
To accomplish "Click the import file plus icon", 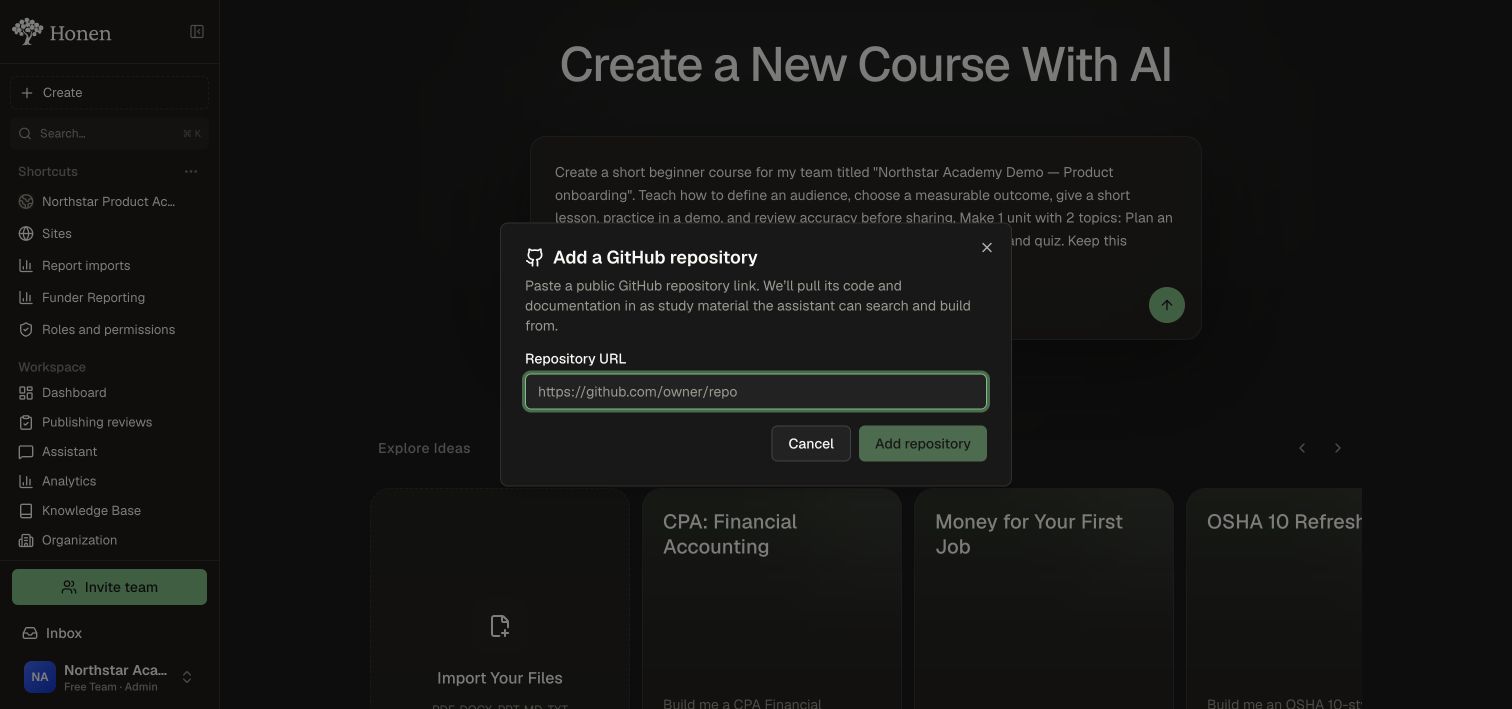I will [500, 626].
